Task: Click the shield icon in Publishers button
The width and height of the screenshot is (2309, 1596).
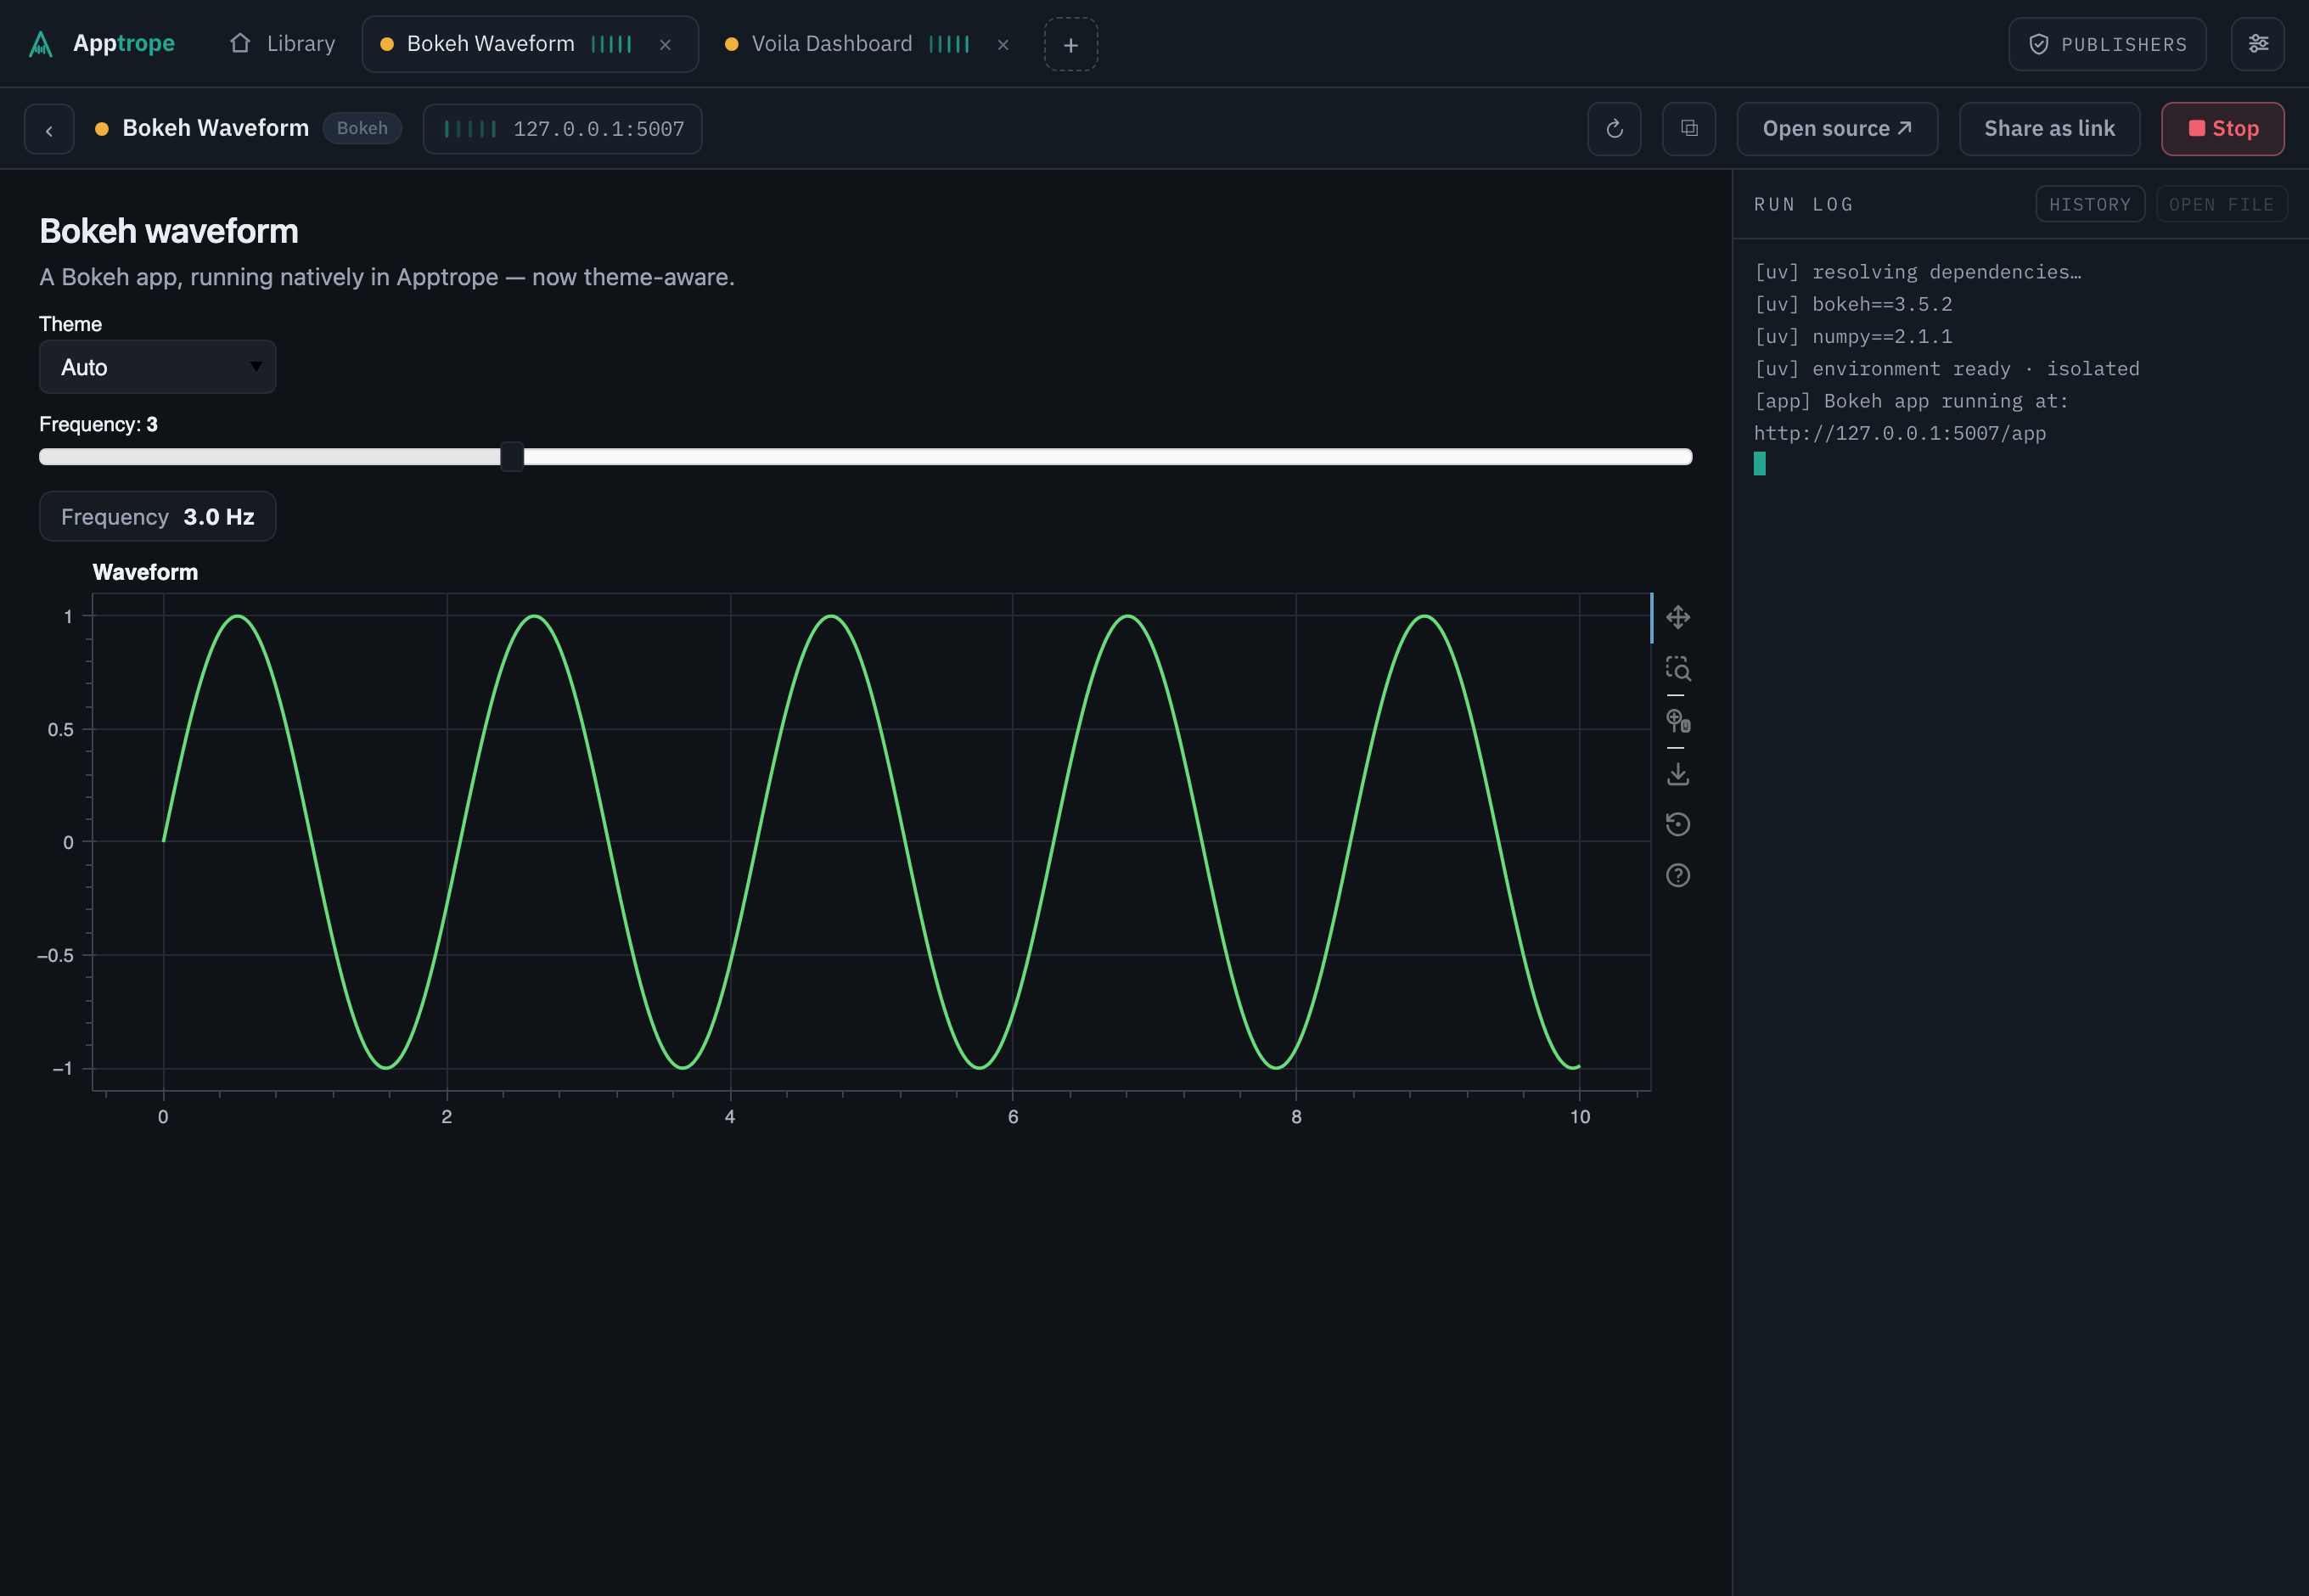Action: pyautogui.click(x=2039, y=44)
